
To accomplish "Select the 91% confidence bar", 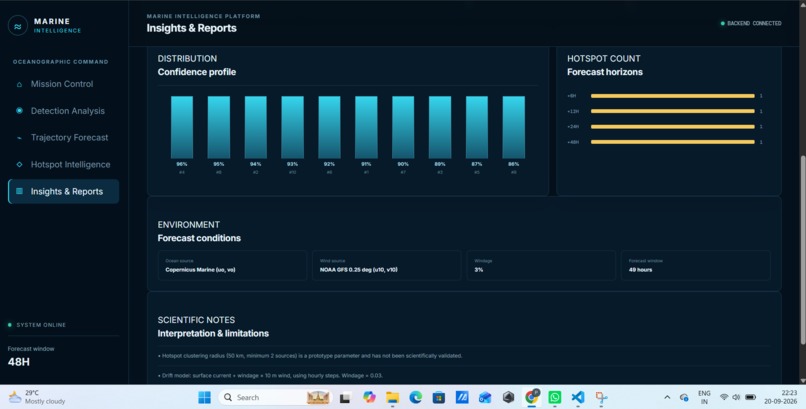I will click(x=366, y=127).
